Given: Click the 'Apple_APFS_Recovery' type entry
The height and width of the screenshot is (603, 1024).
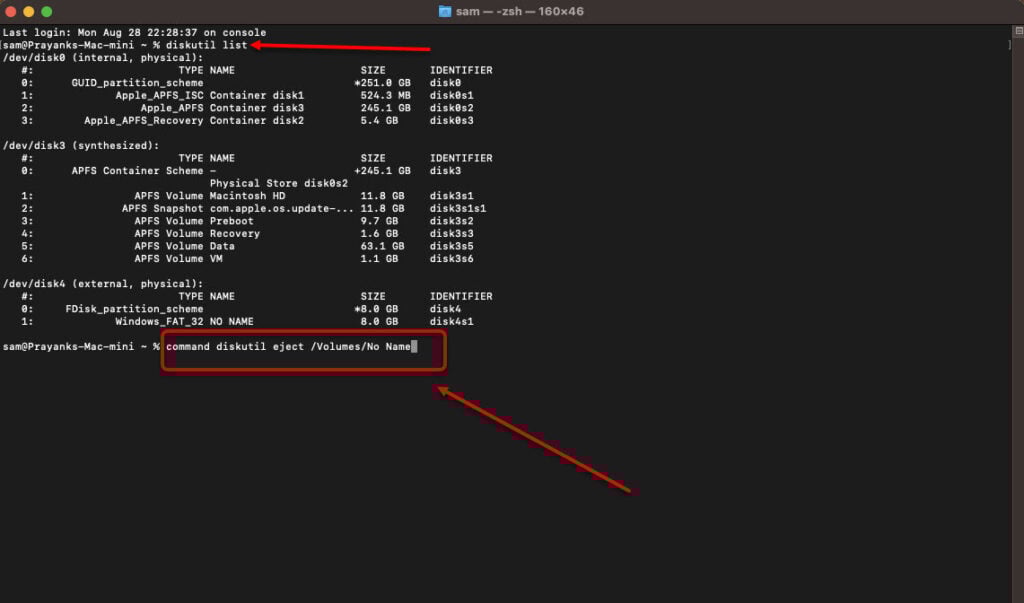Looking at the screenshot, I should click(144, 120).
